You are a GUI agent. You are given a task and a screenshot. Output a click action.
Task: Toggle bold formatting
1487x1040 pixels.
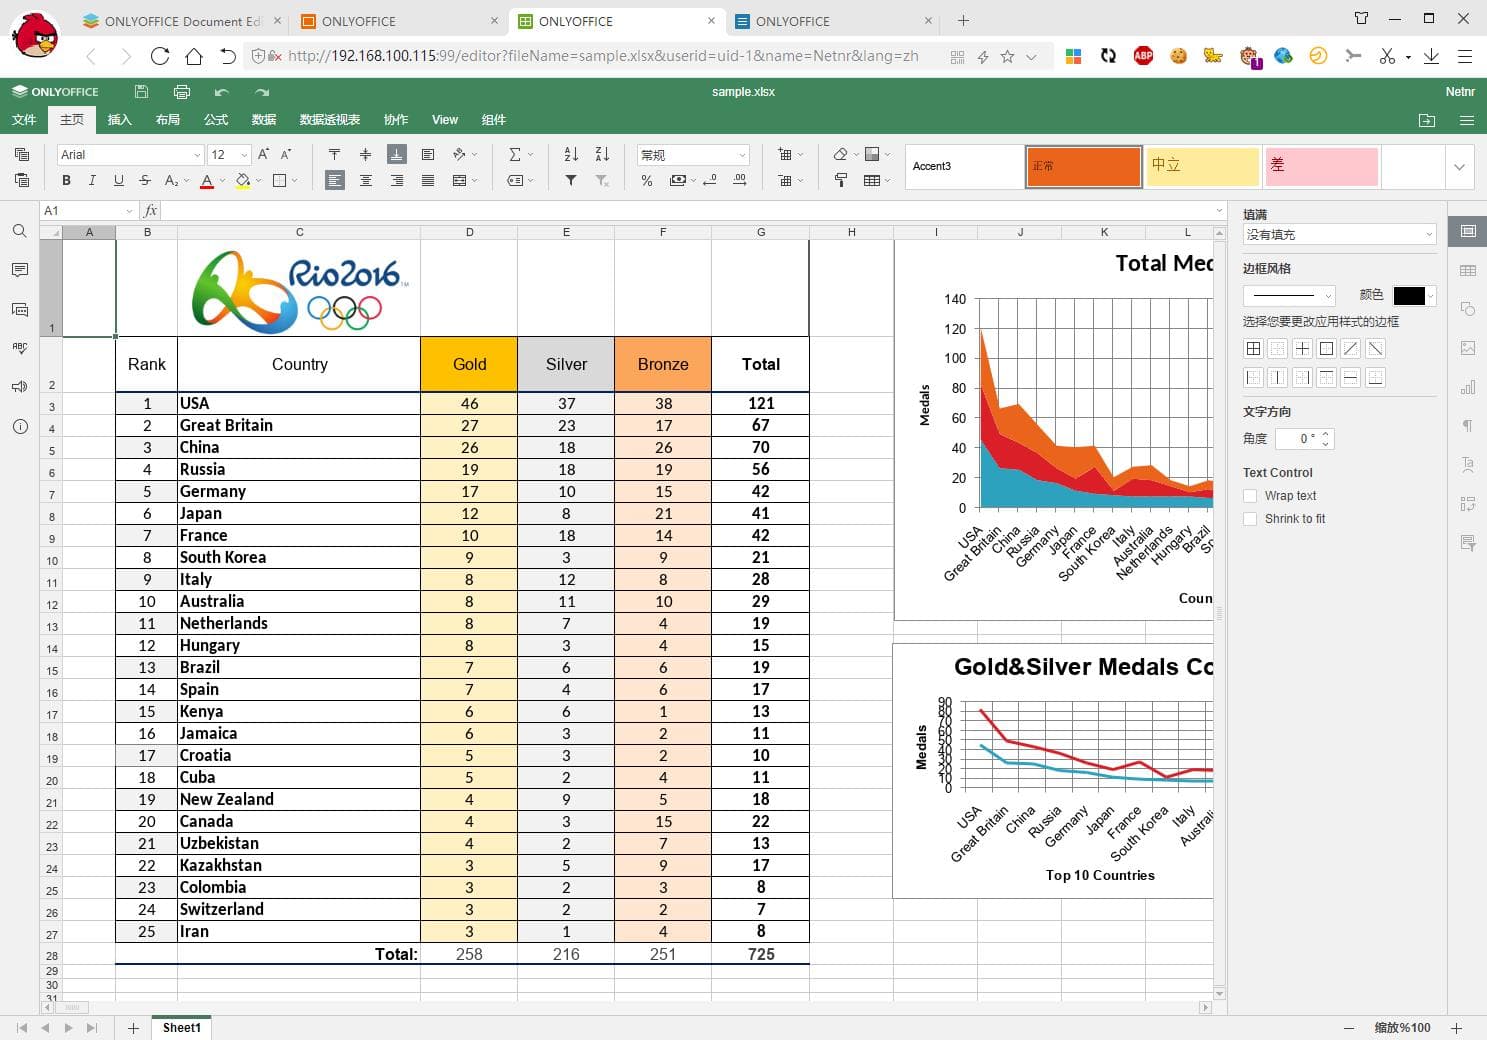point(66,181)
